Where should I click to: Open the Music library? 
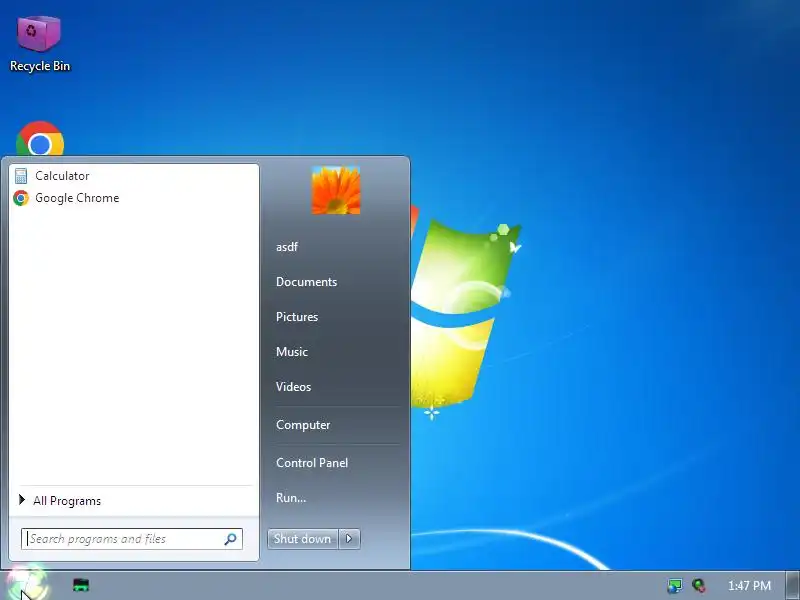[292, 352]
